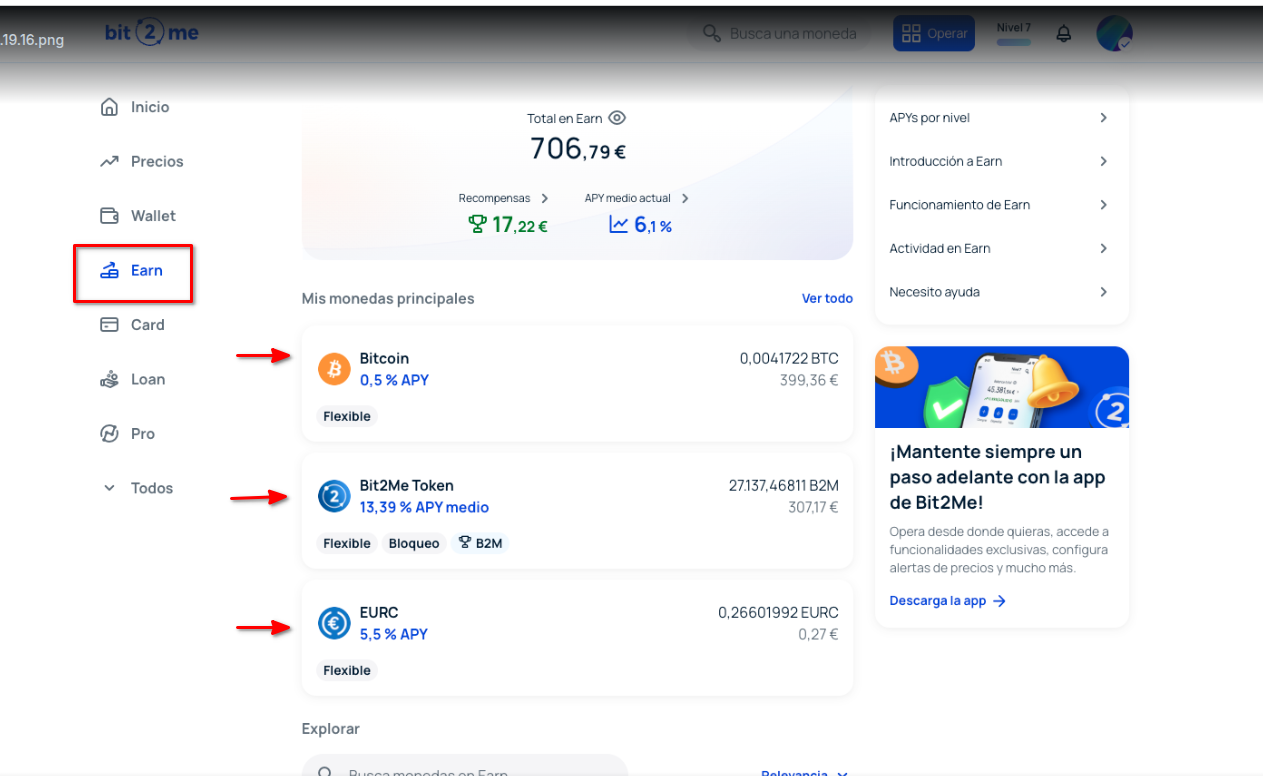
Task: Open the Bit2Me Token earn card
Action: tap(577, 511)
